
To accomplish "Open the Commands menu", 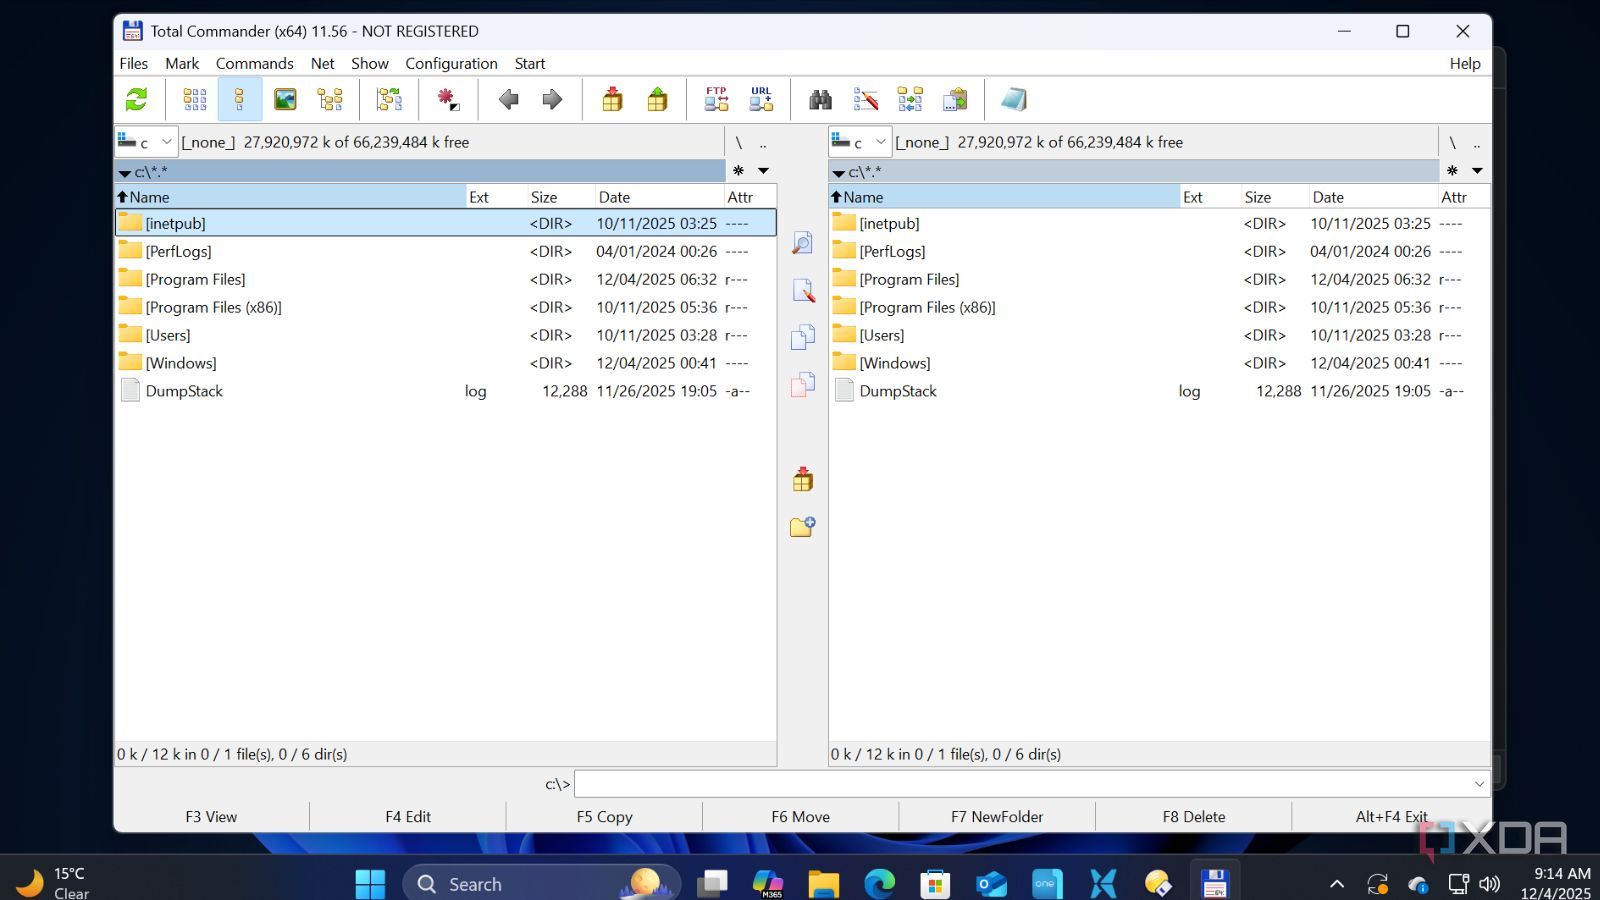I will [255, 63].
